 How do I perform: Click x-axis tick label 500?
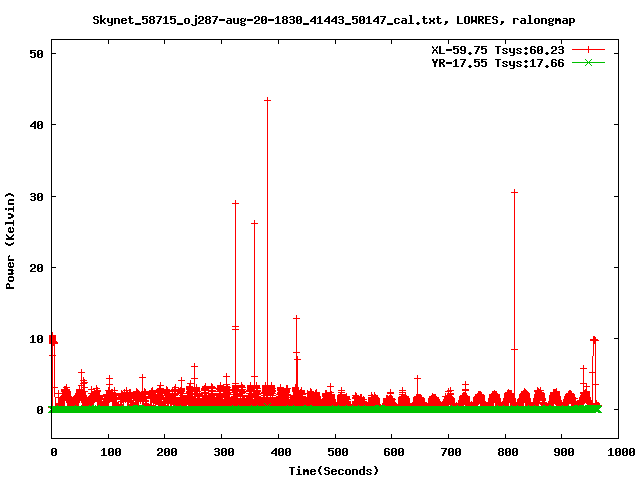pos(338,452)
